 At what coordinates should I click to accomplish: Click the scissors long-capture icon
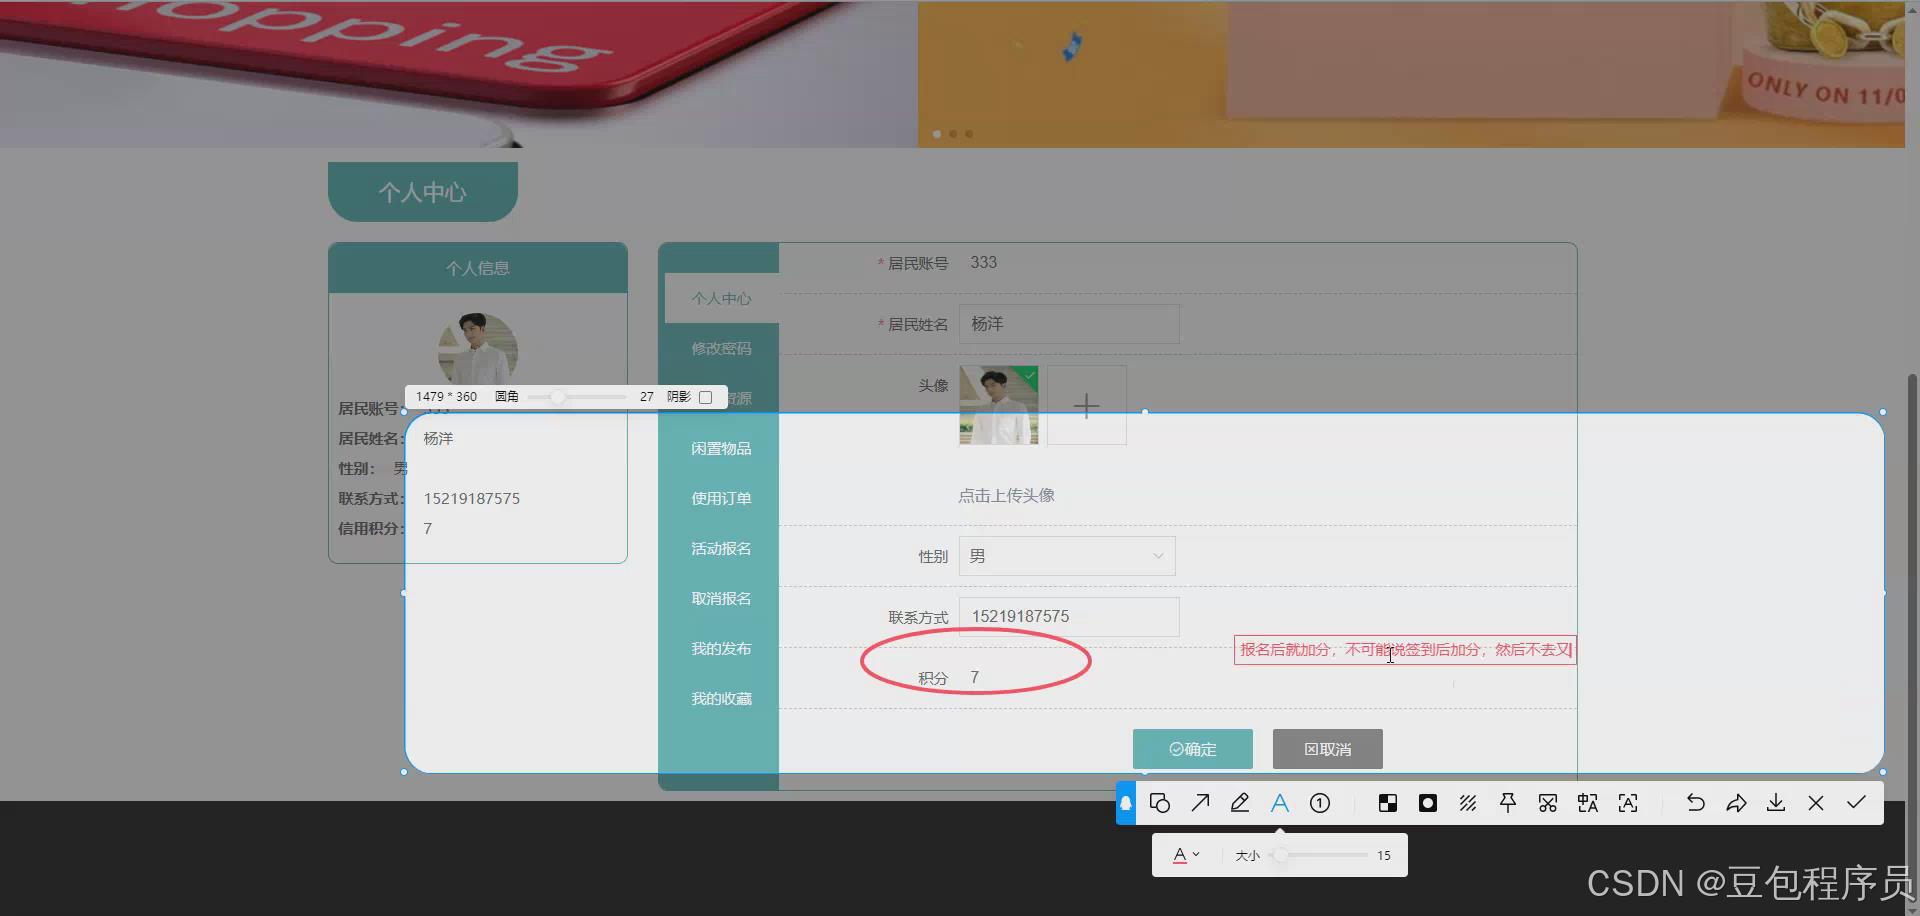tap(1548, 803)
